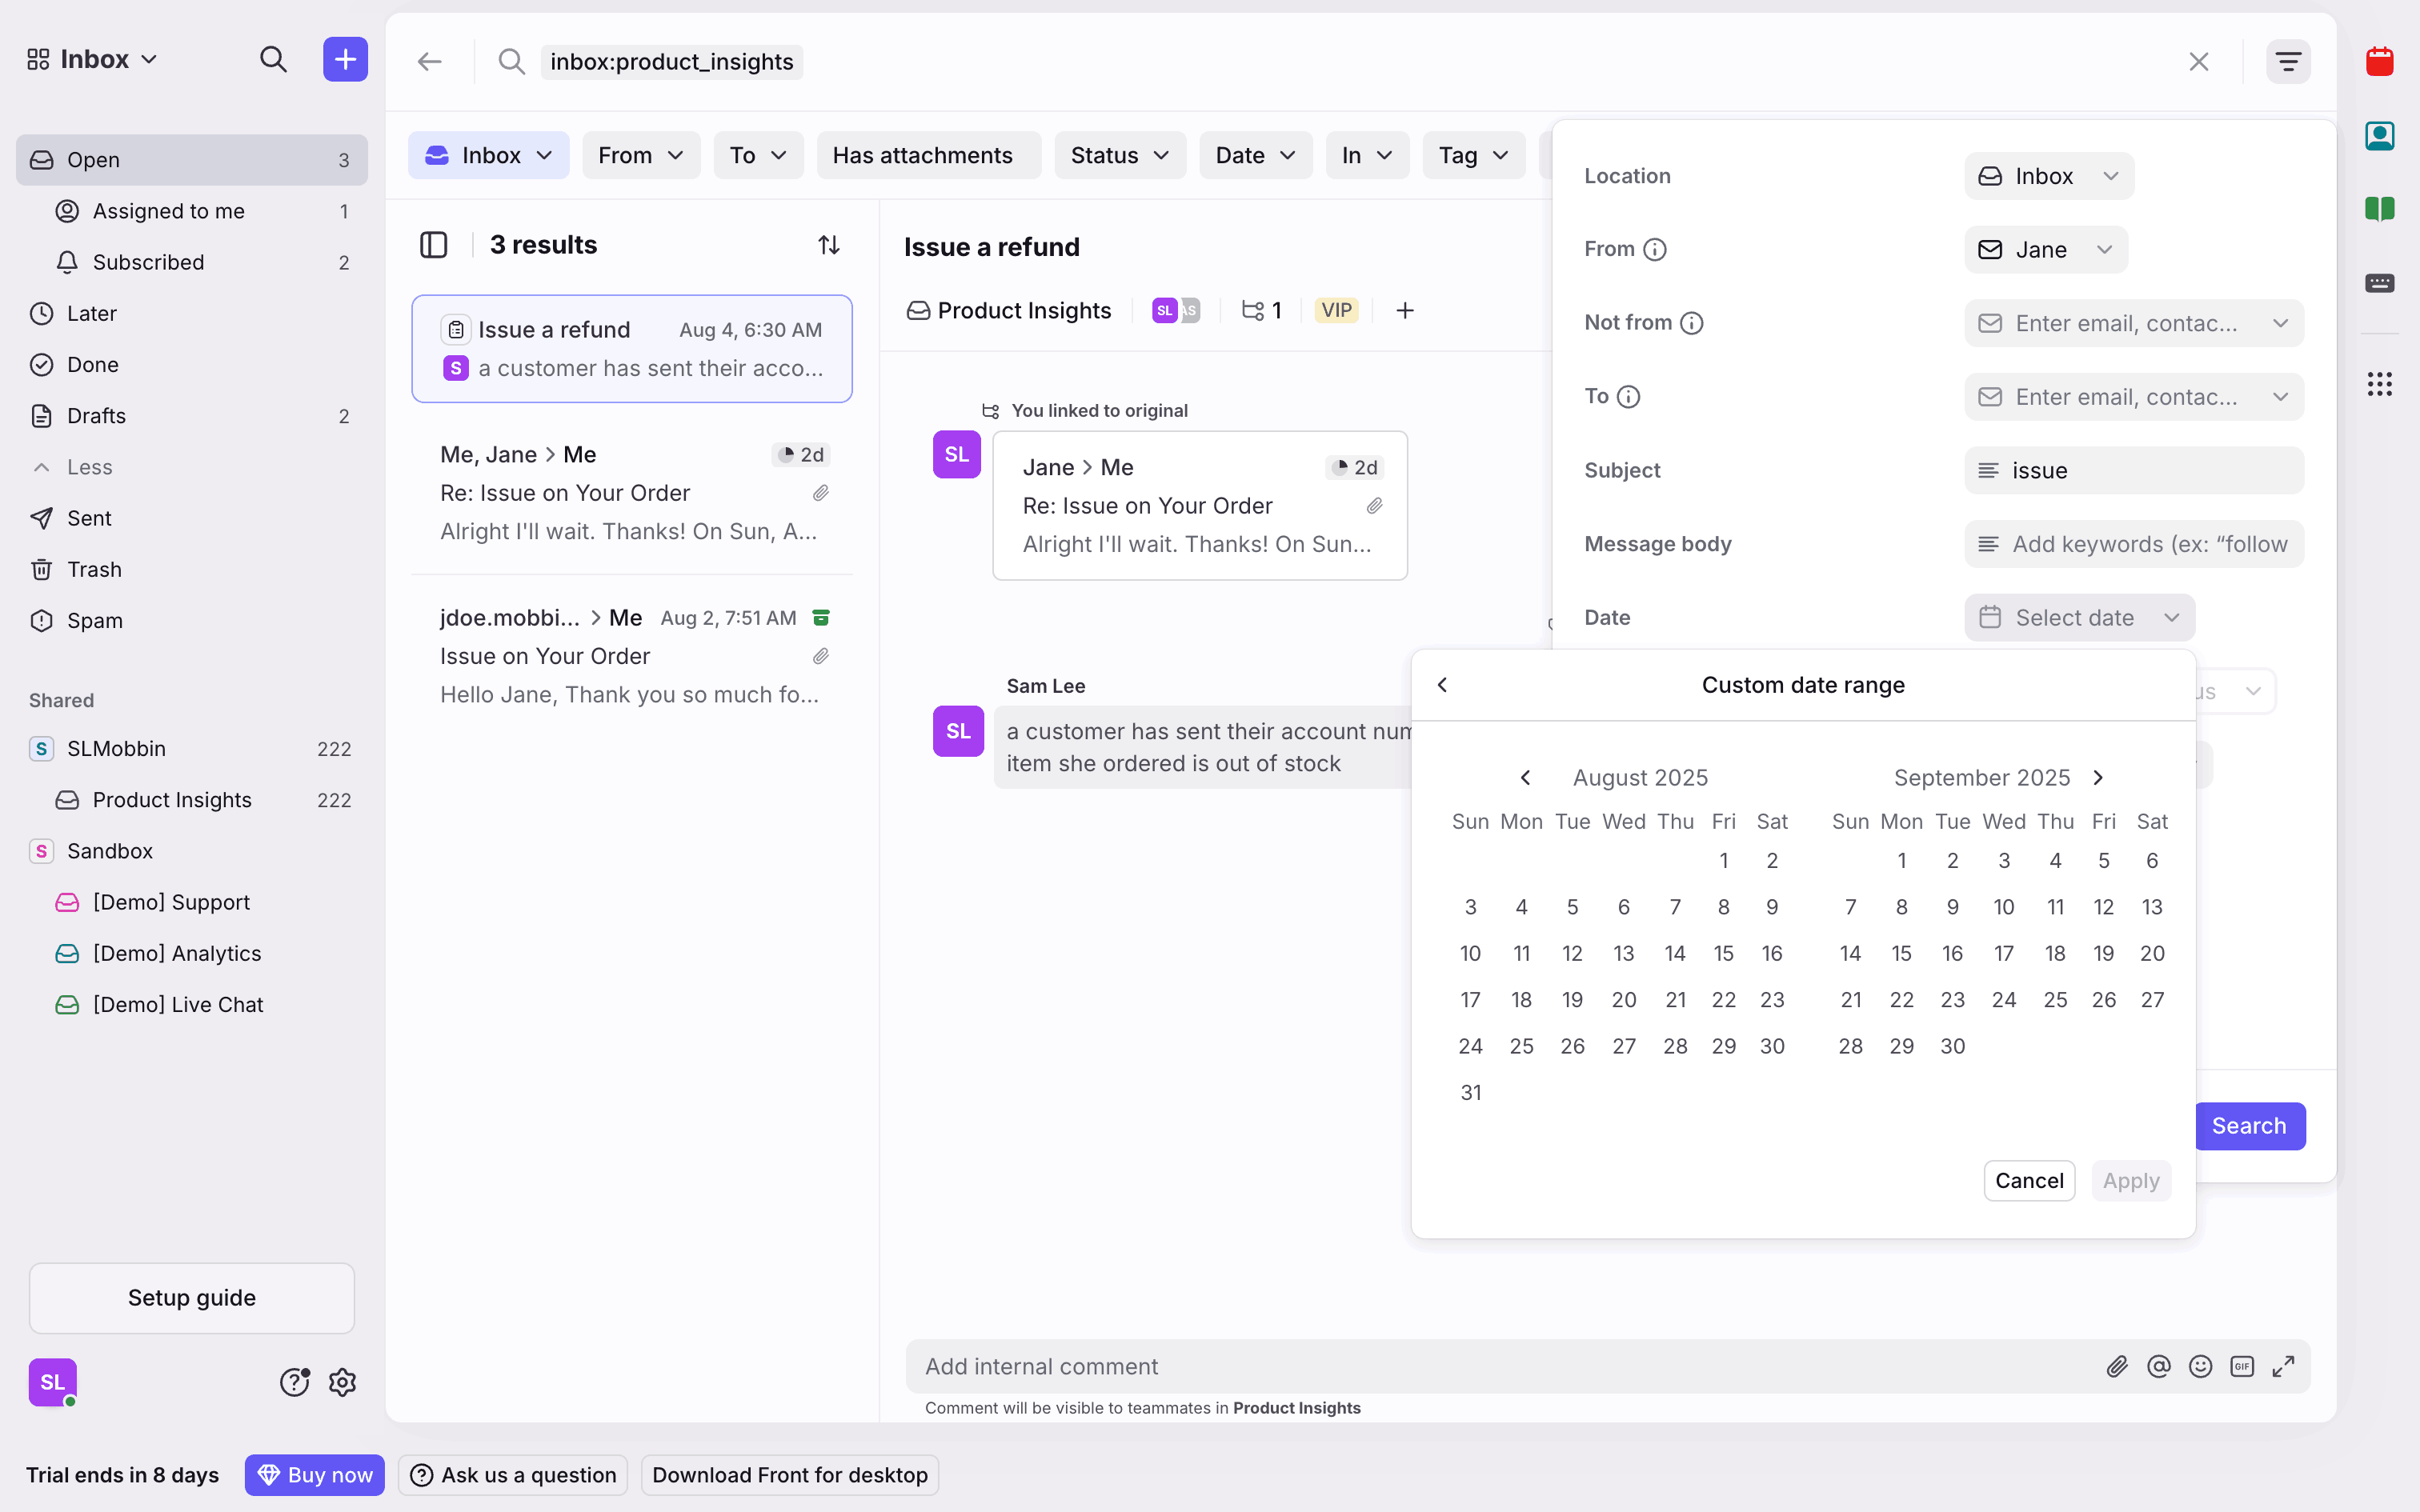Go to next month in the calendar
2420x1512 pixels.
point(2098,778)
